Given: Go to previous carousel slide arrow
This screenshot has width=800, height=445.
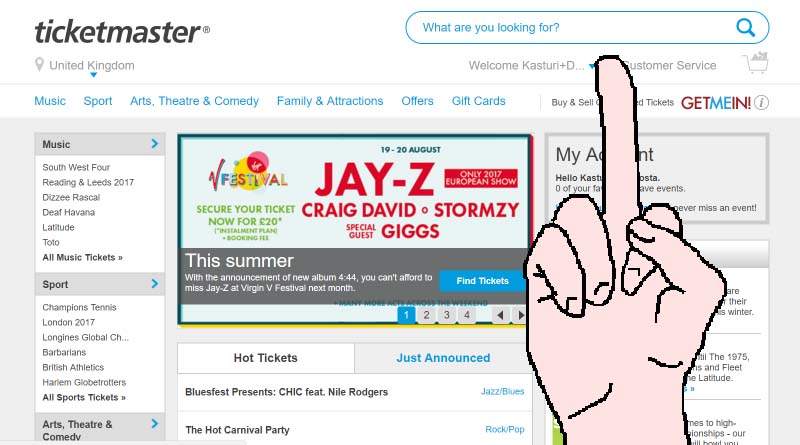Looking at the screenshot, I should pyautogui.click(x=500, y=315).
